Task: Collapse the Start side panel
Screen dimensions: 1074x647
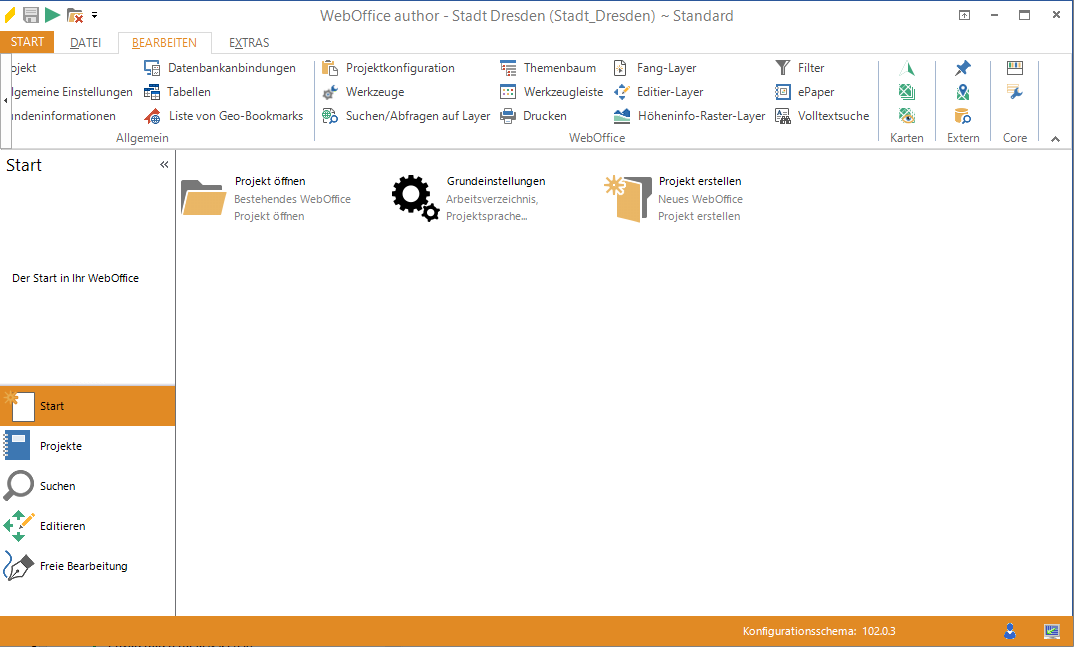Action: tap(164, 165)
